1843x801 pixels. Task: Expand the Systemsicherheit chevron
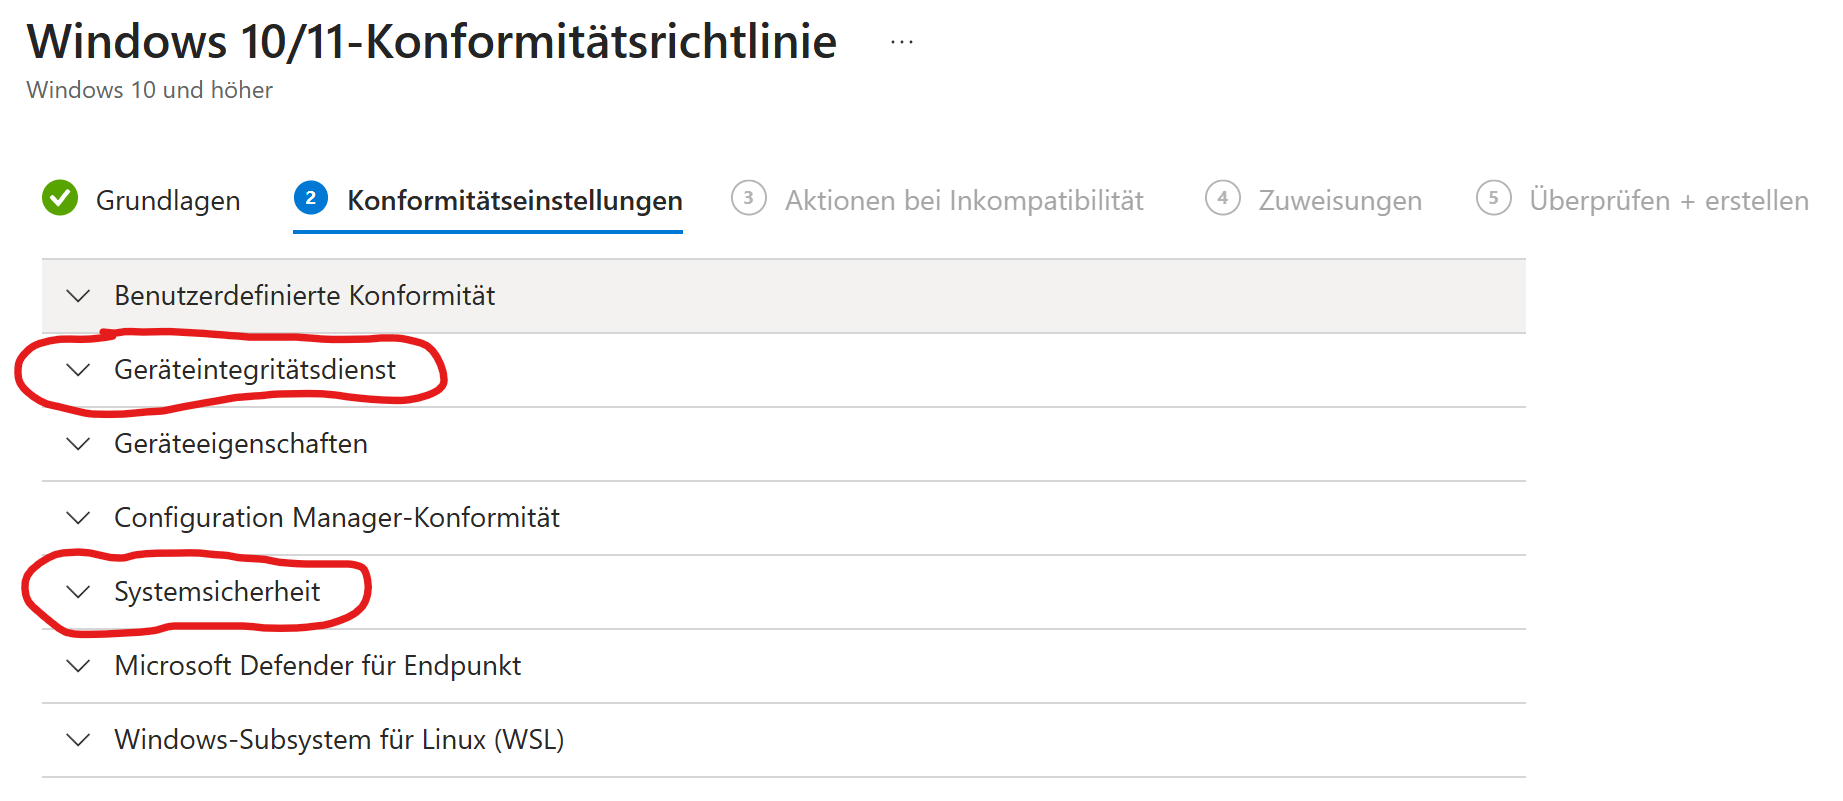78,592
